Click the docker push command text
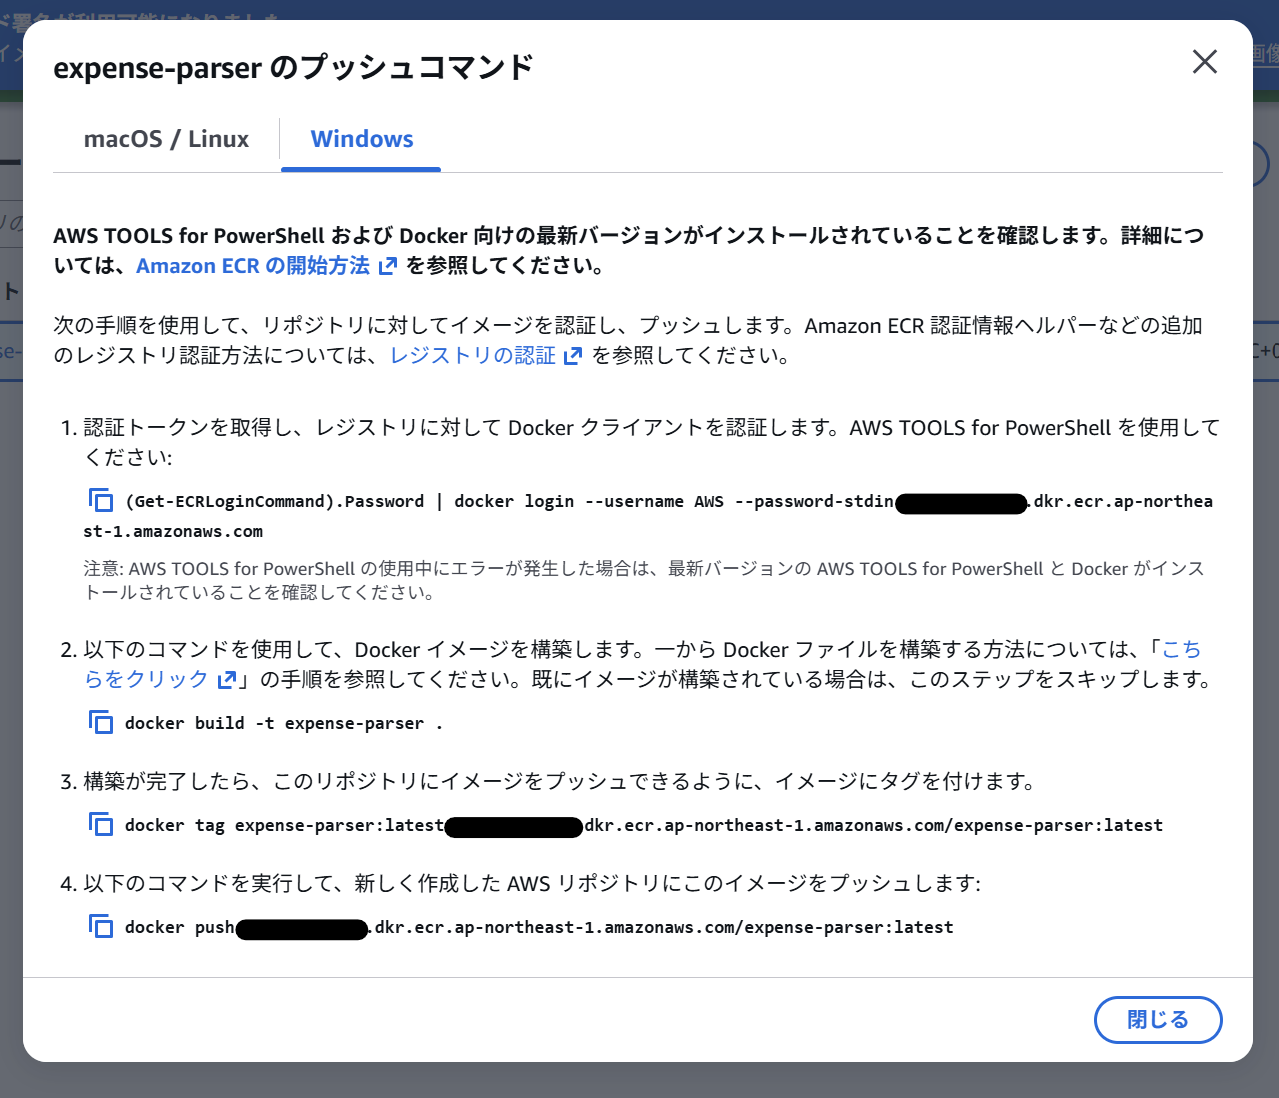This screenshot has height=1098, width=1279. click(539, 927)
